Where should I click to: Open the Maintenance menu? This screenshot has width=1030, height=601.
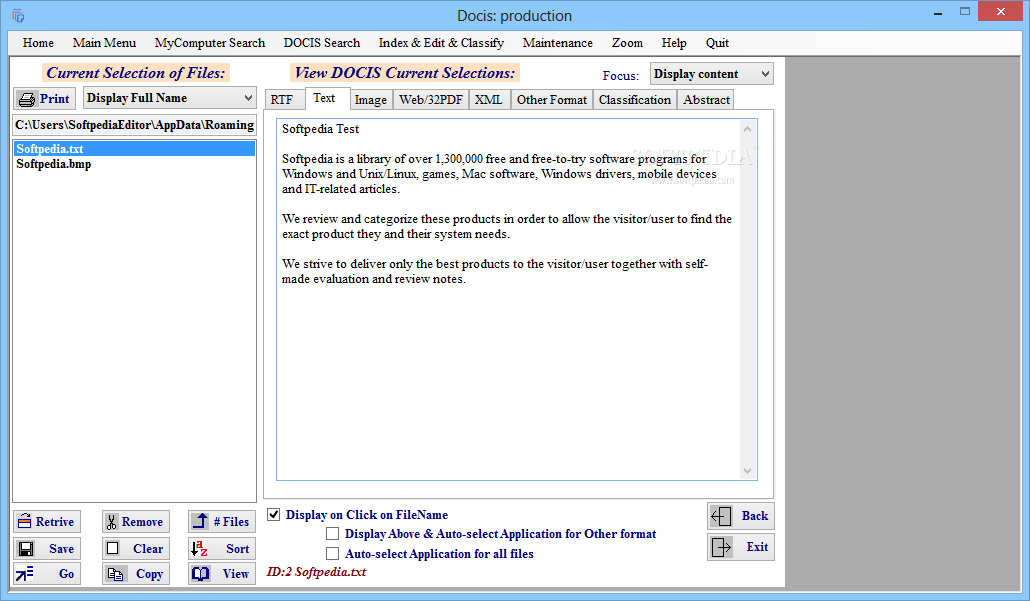(x=558, y=43)
